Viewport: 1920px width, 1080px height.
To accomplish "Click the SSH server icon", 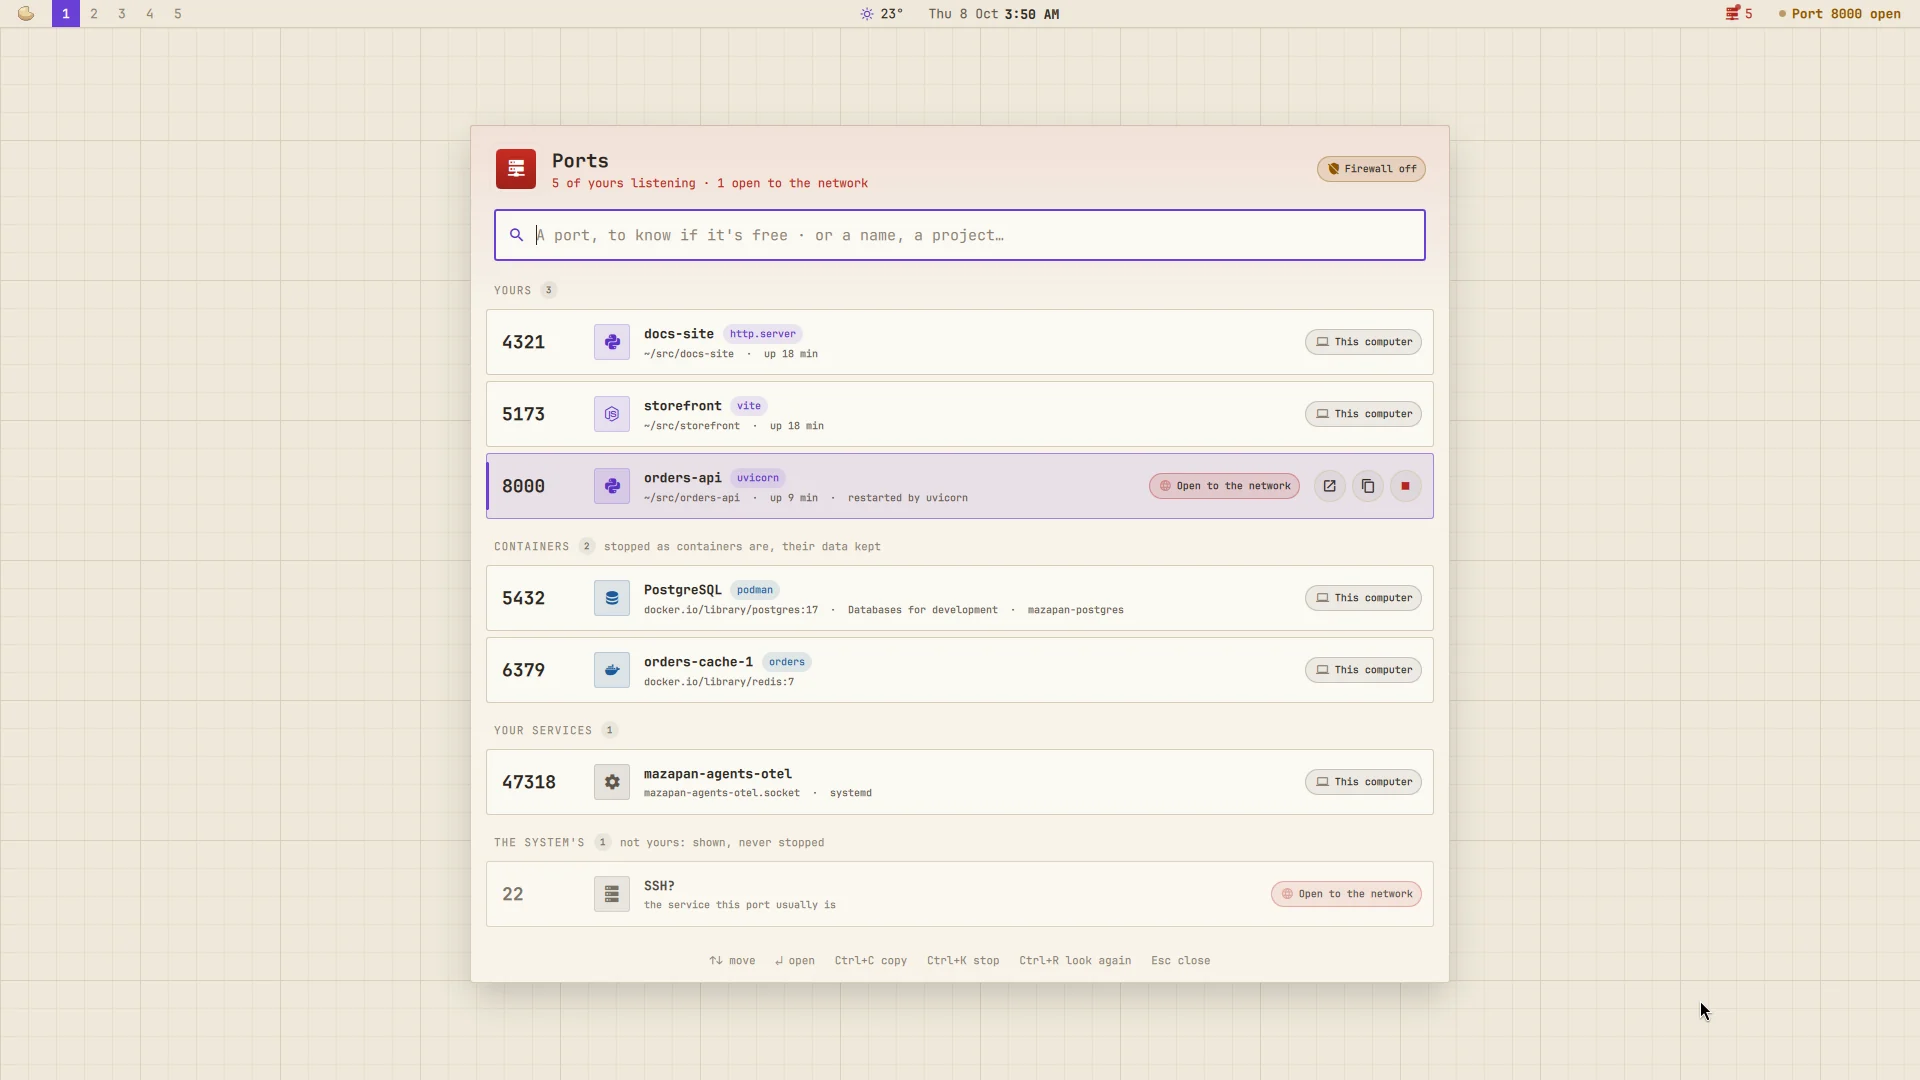I will click(x=612, y=894).
